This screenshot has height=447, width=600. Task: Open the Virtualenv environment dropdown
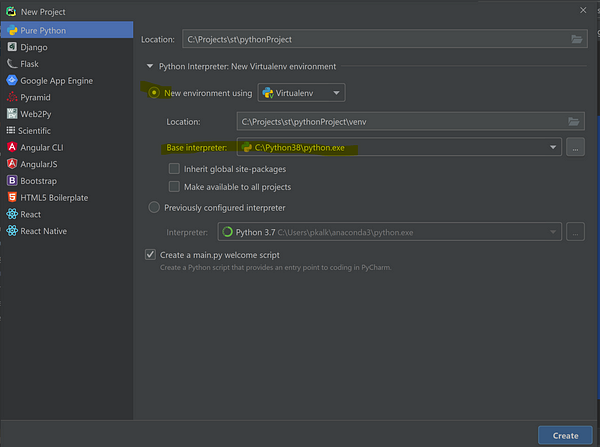coord(302,93)
